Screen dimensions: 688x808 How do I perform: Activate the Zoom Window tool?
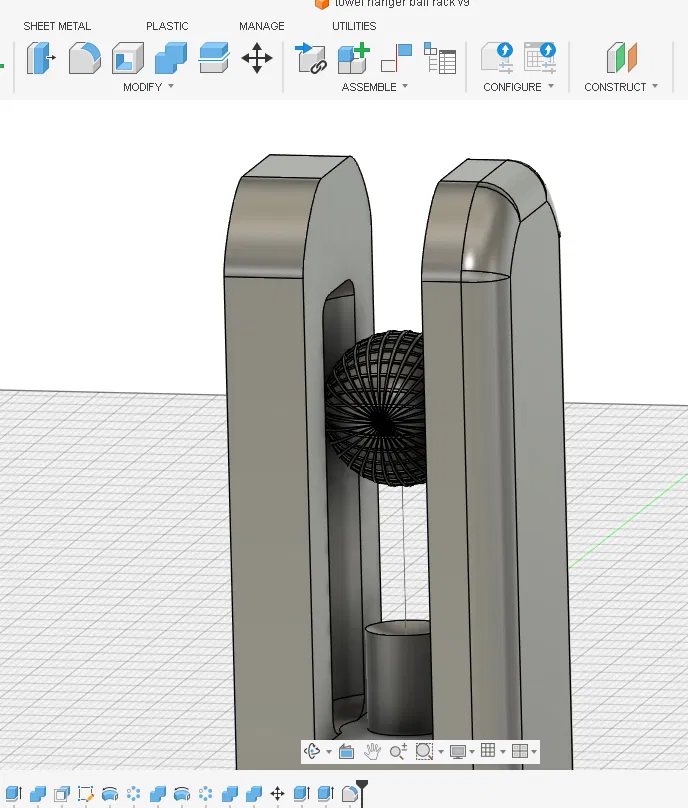pos(424,752)
